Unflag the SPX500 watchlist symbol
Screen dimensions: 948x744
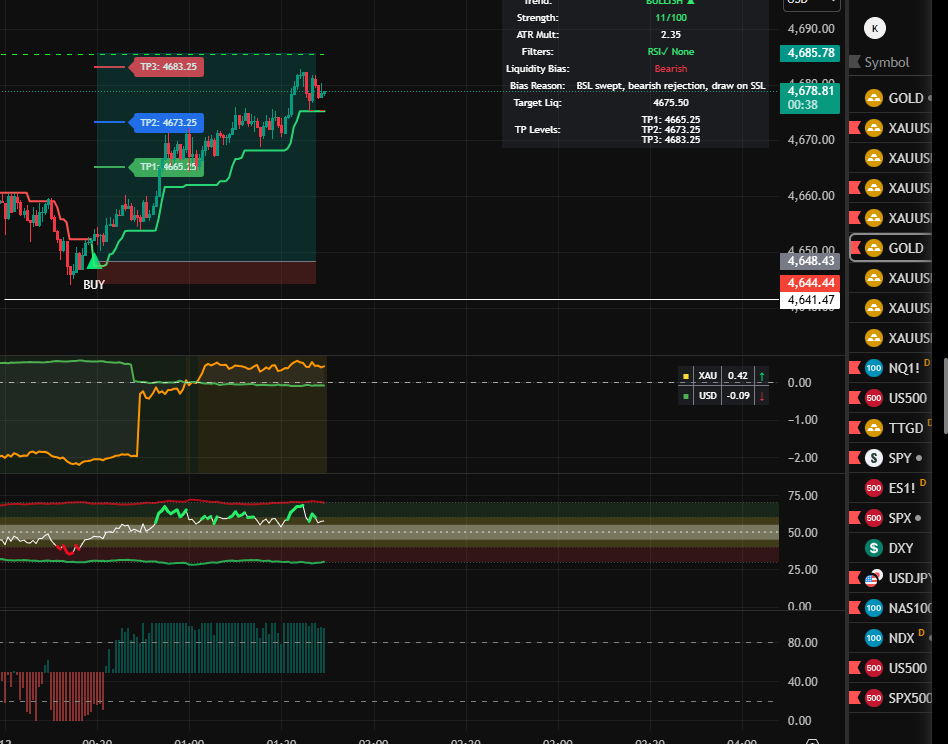(854, 698)
